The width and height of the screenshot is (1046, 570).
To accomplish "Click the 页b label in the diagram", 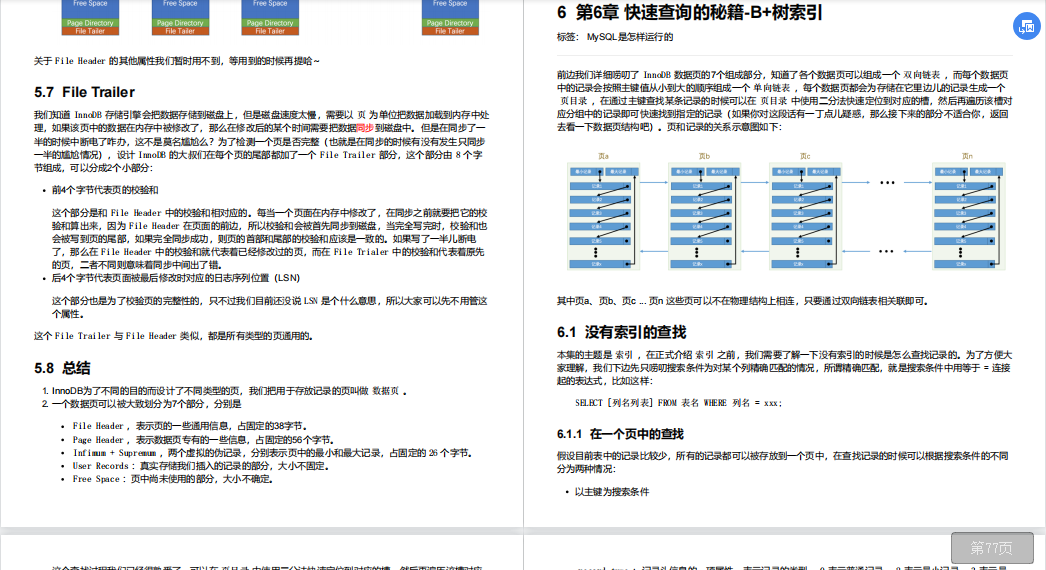I will coord(704,156).
